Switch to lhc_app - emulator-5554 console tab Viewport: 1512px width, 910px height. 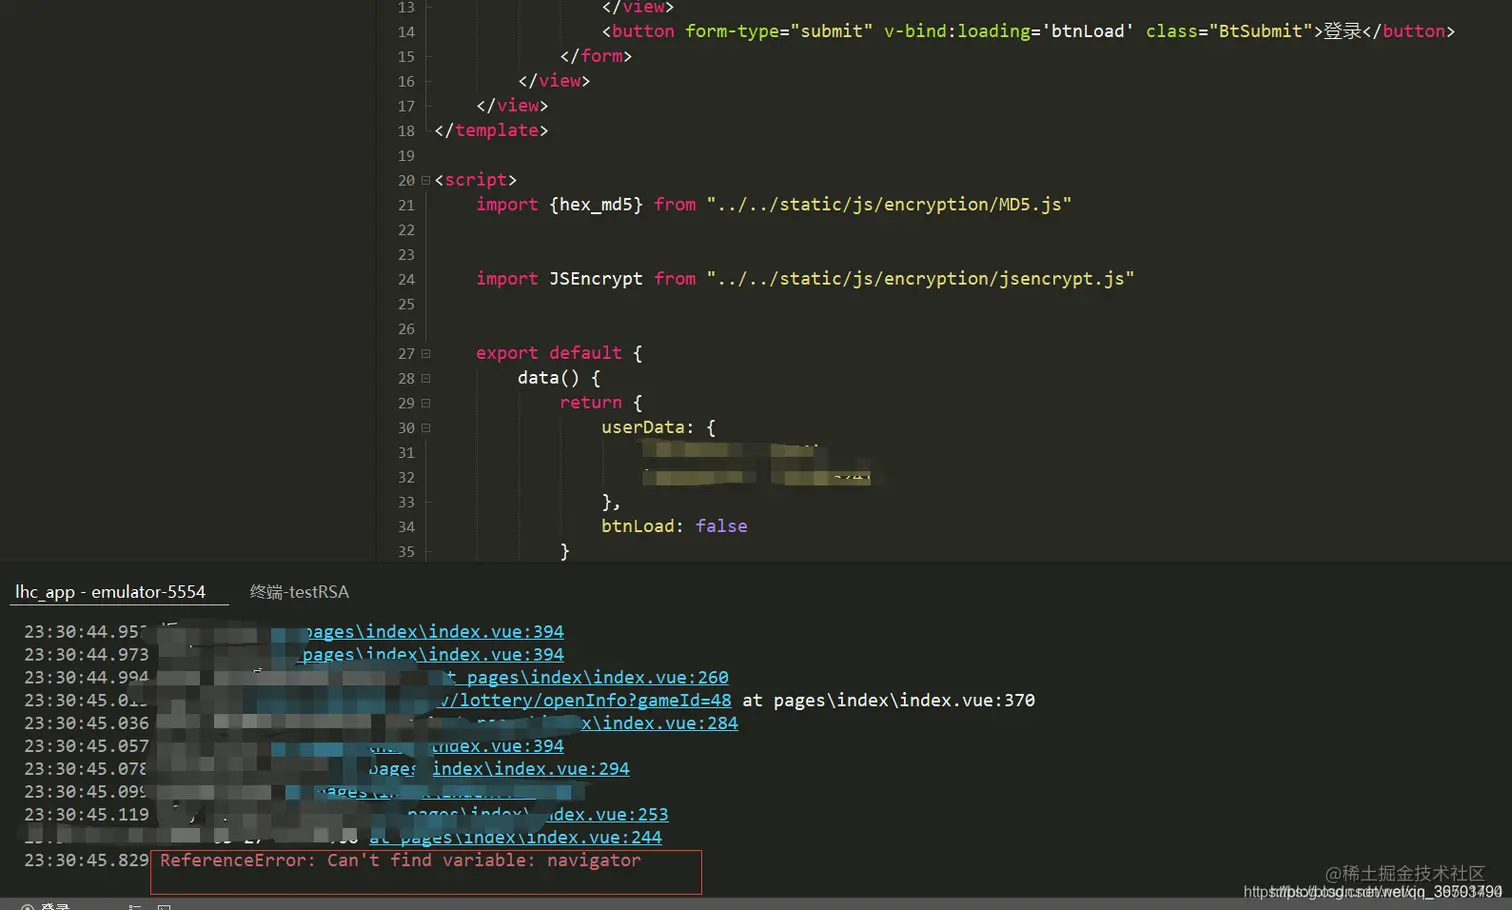pos(110,592)
